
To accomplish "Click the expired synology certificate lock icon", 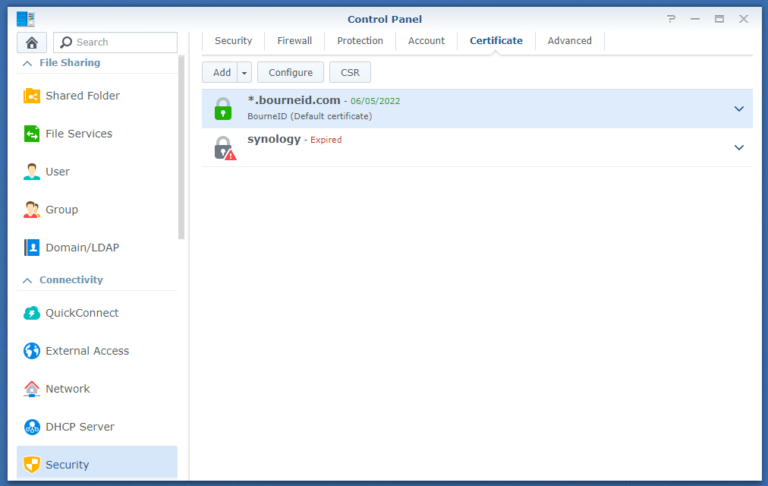I will [x=224, y=148].
